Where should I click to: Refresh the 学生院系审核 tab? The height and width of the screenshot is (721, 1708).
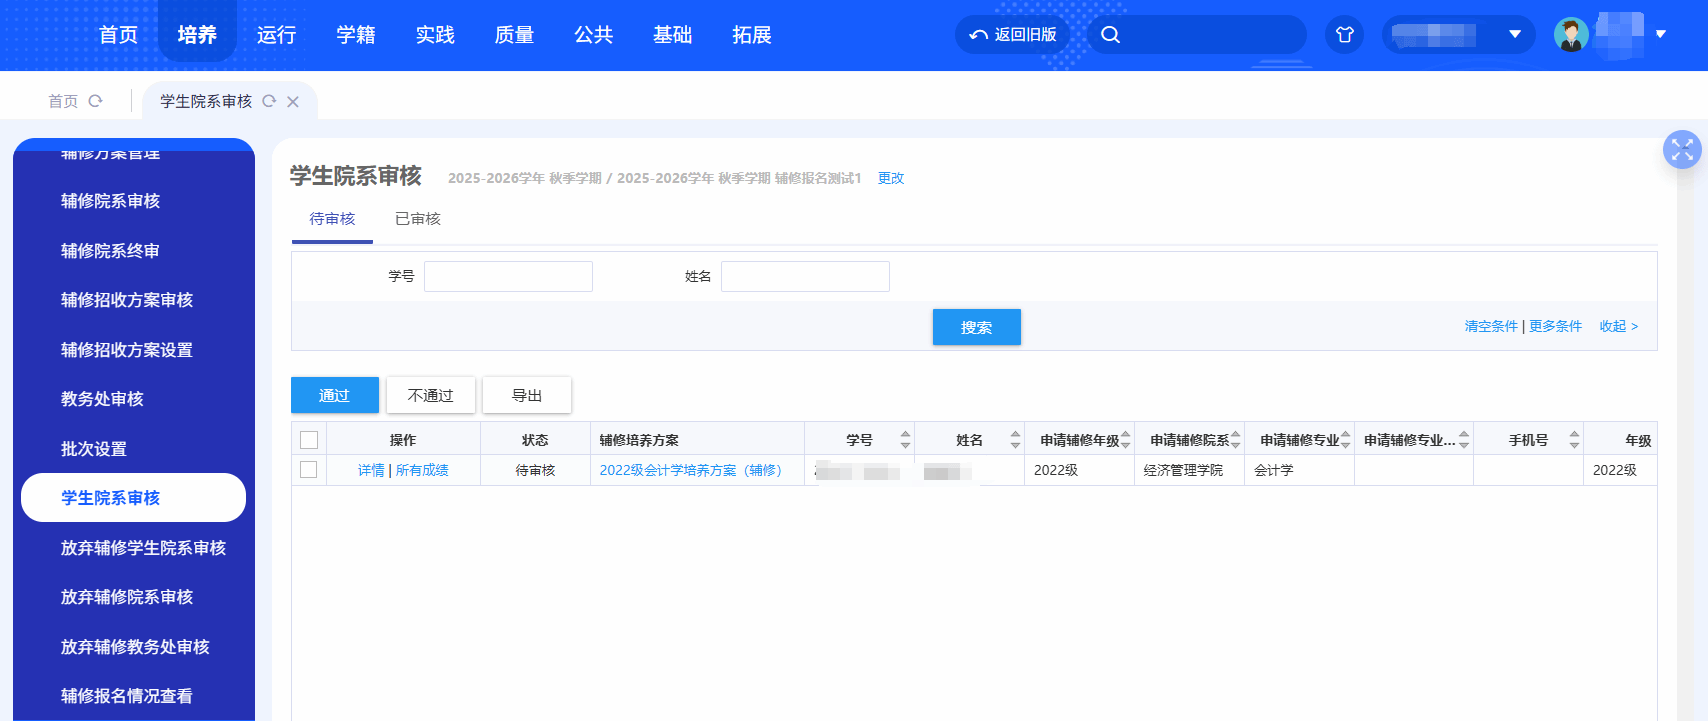[x=269, y=101]
